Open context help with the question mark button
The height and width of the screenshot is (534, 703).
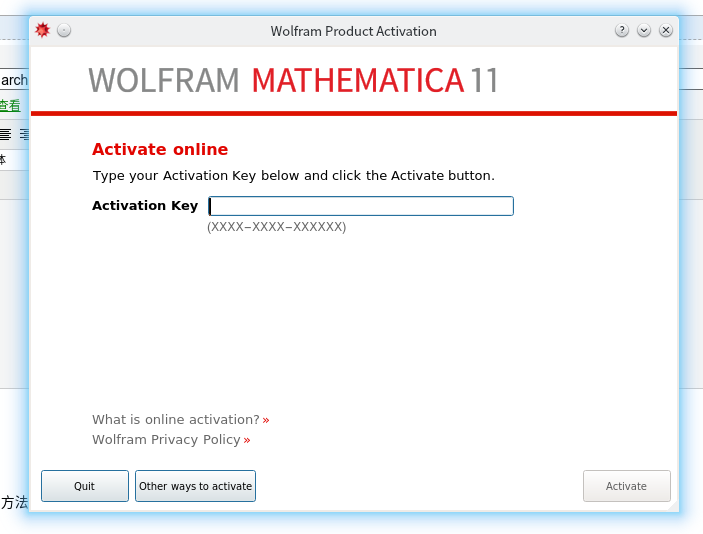coord(622,30)
